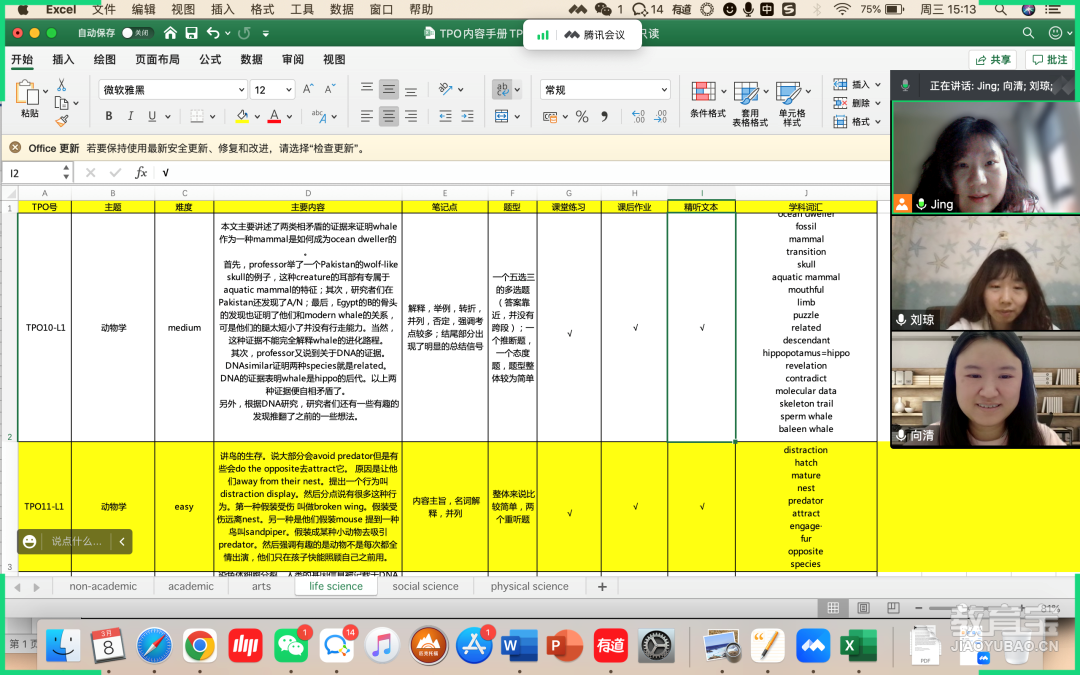The width and height of the screenshot is (1080, 675).
Task: Click the 说点什么 chat input box
Action: [76, 541]
